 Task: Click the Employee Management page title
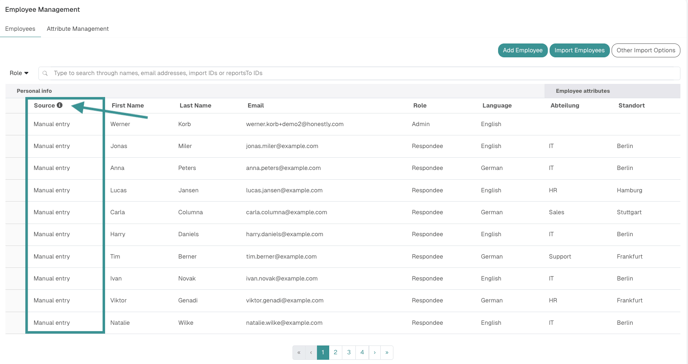[43, 10]
